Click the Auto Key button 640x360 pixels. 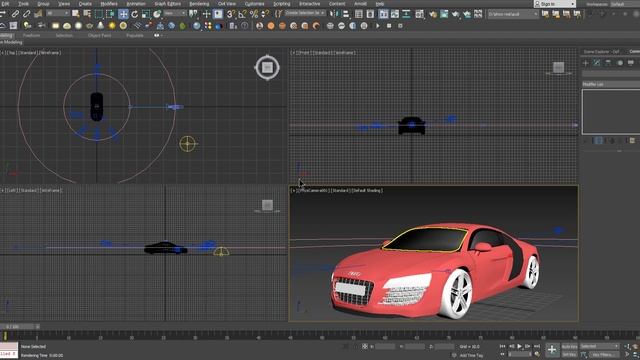pos(569,347)
